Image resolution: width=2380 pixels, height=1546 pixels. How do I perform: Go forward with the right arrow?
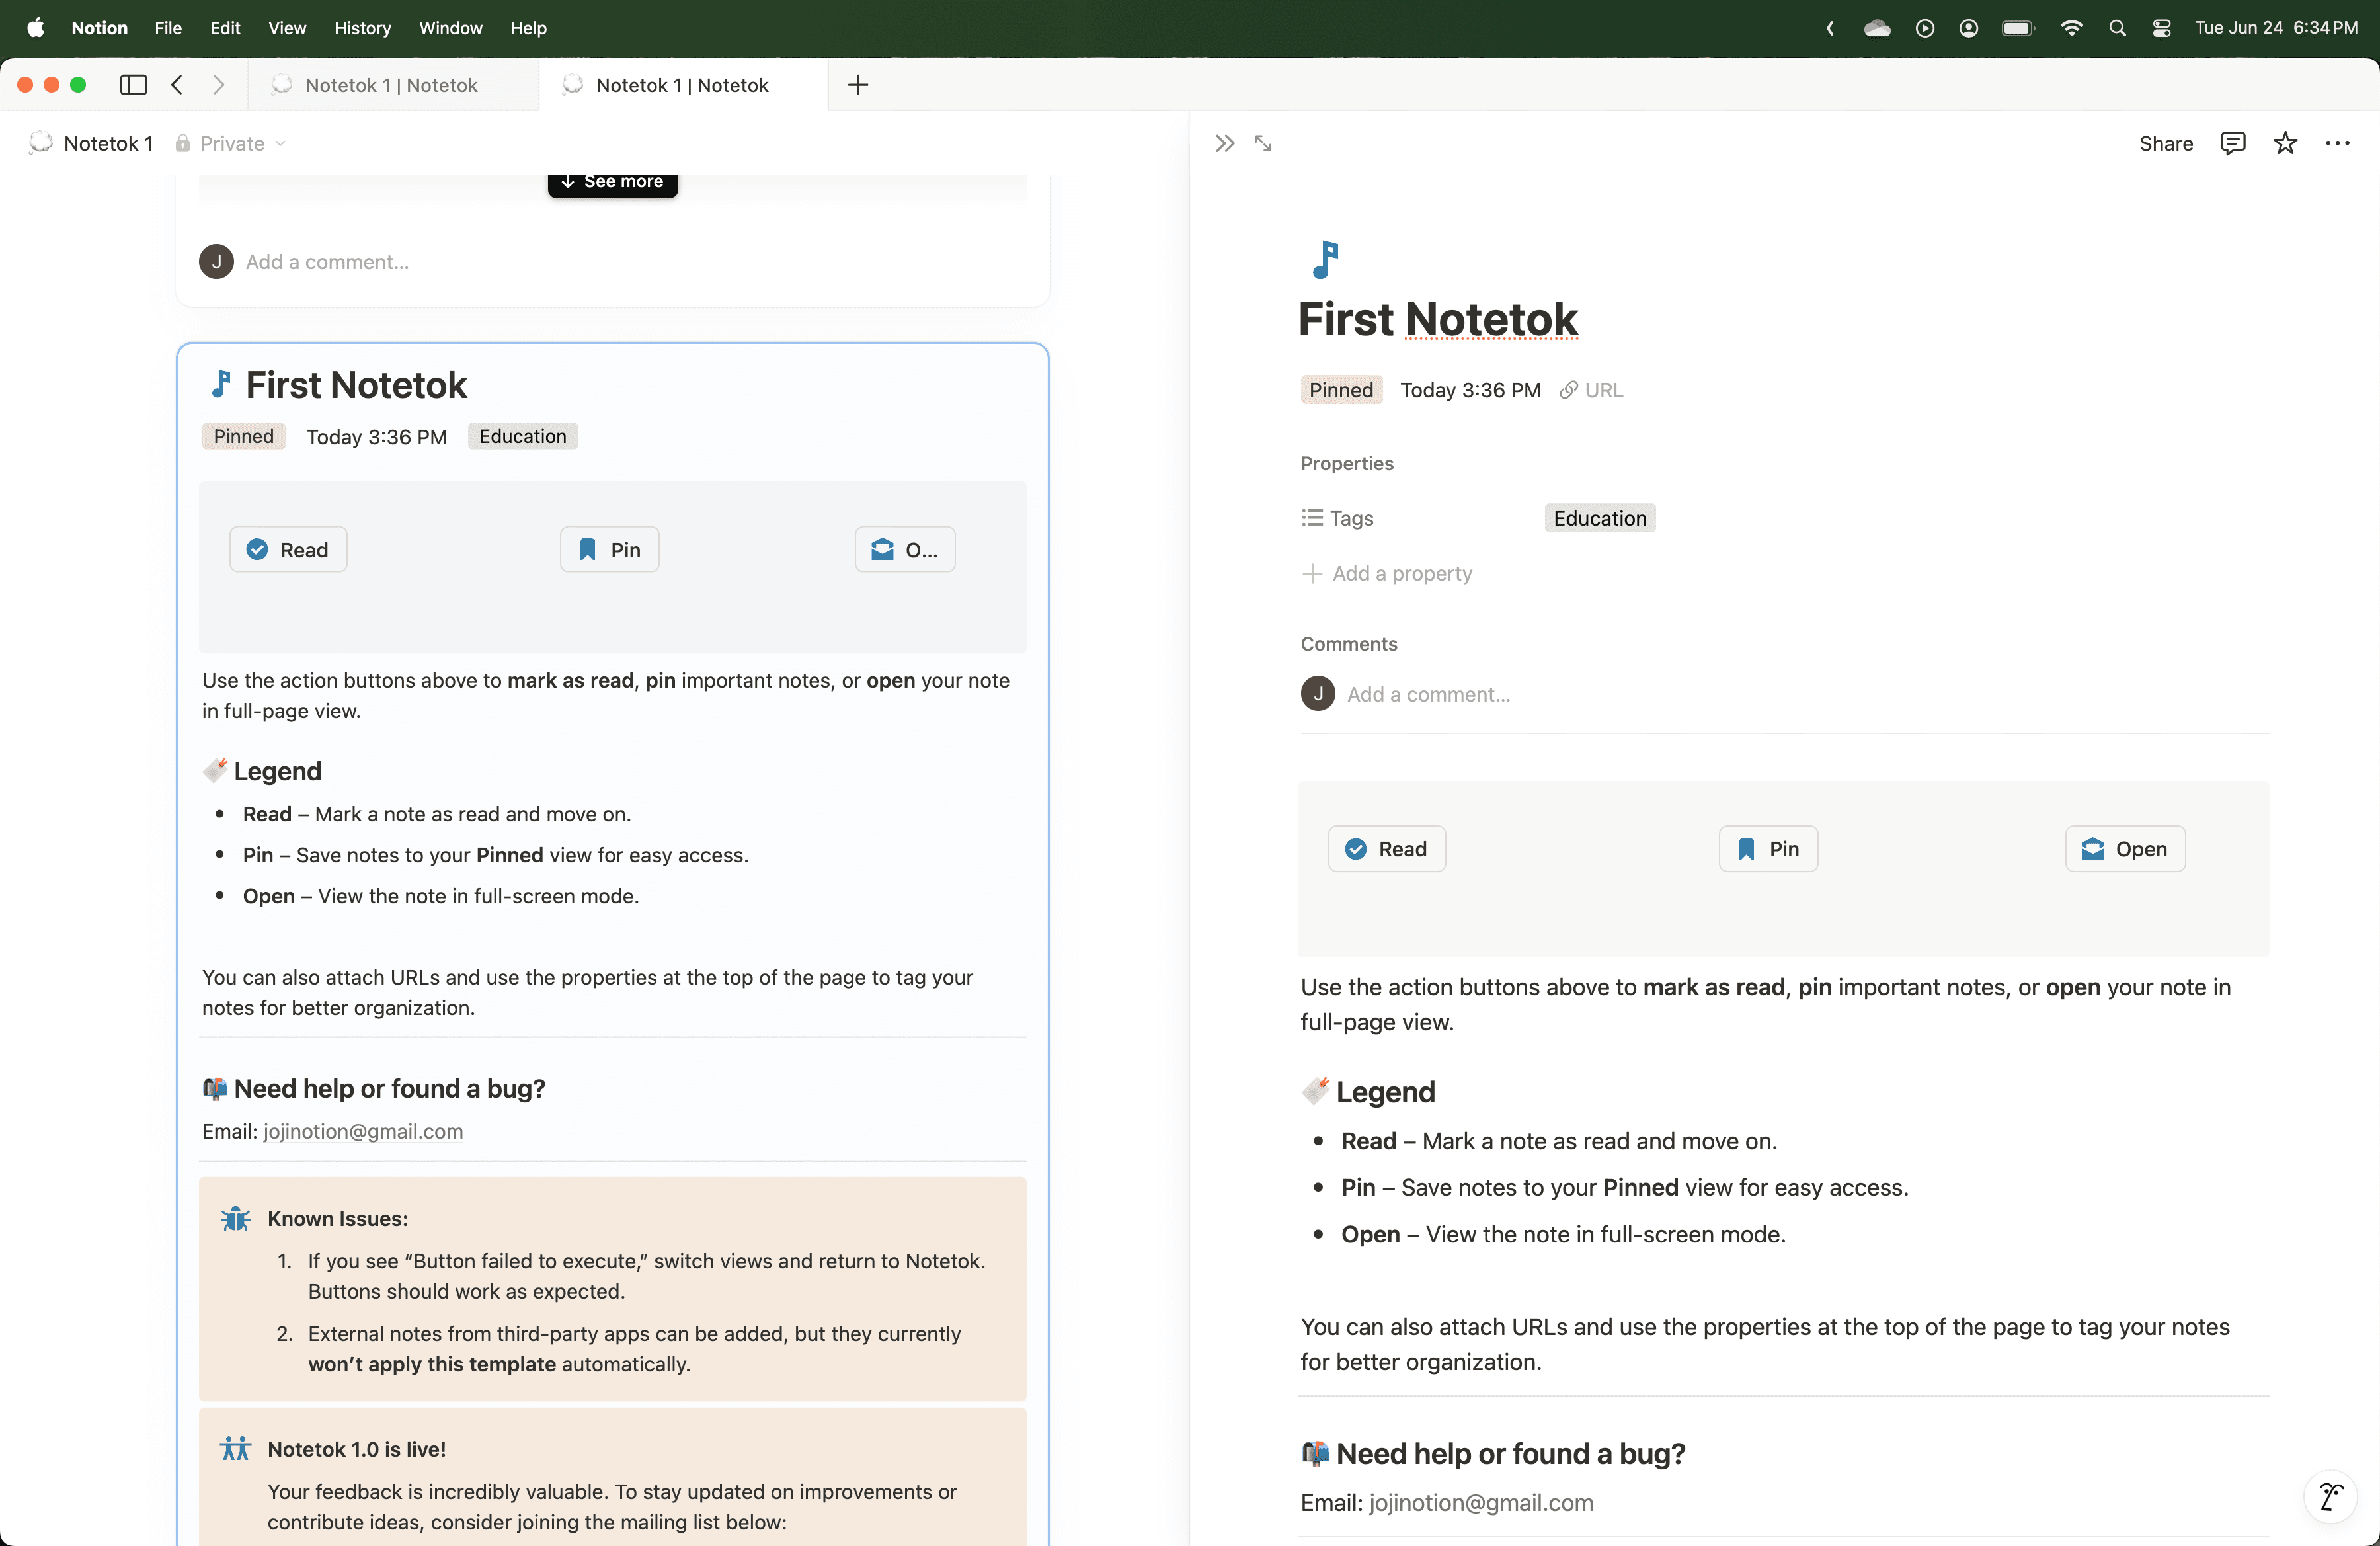point(219,85)
